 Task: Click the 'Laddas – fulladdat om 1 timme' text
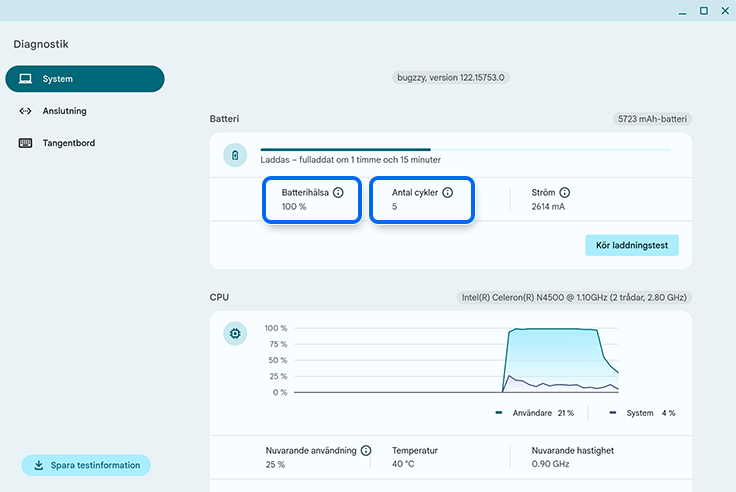pos(351,160)
